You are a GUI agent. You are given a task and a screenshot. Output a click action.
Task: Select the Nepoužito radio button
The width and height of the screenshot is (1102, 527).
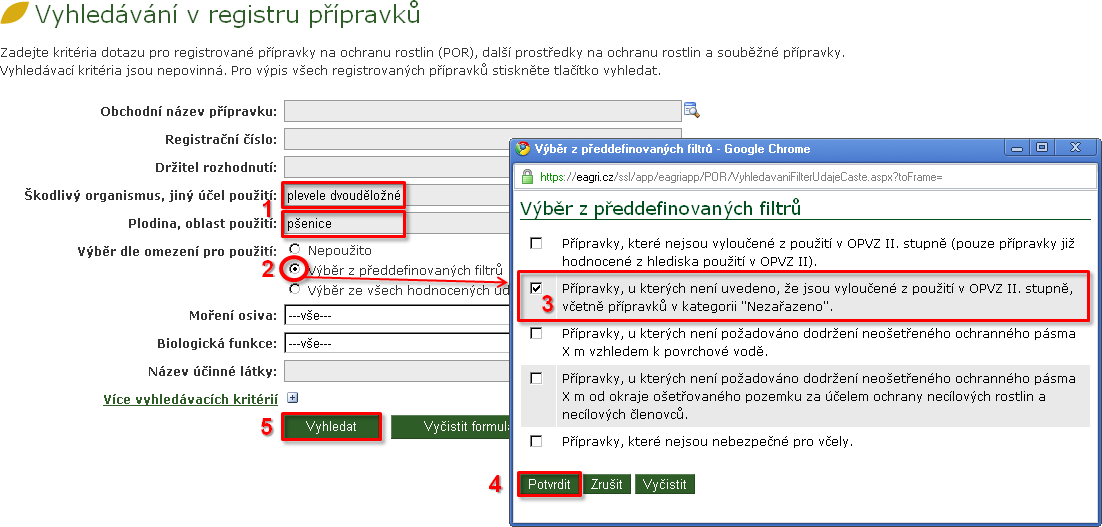coord(294,249)
